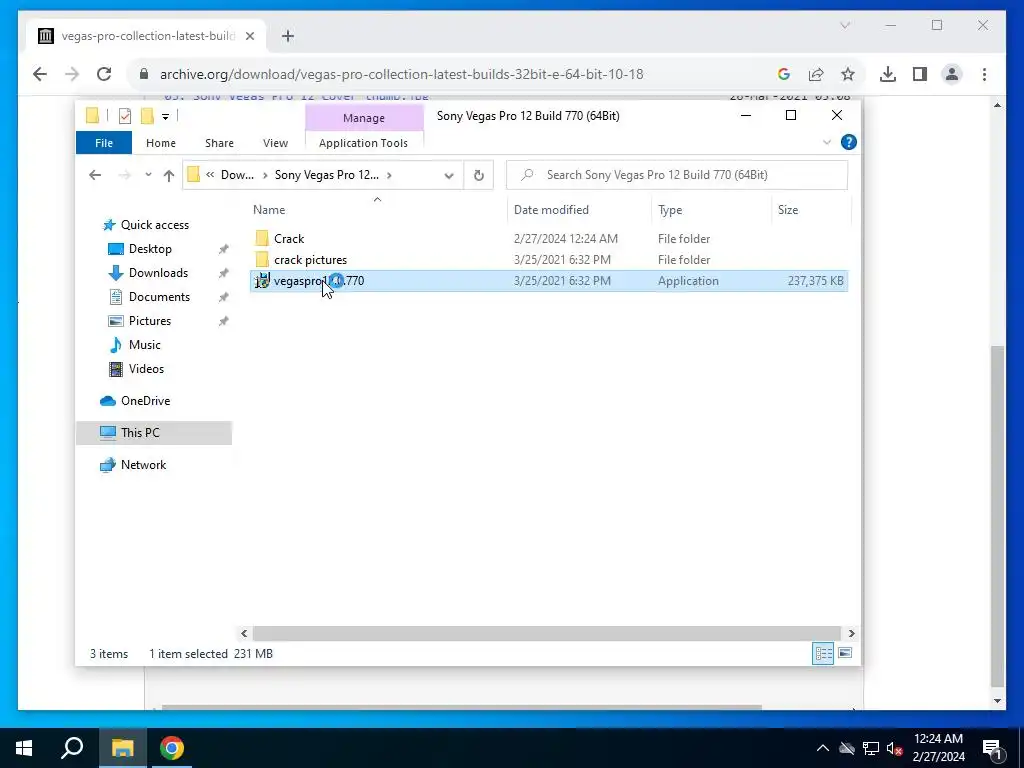Open Windows taskbar search
This screenshot has width=1024, height=768.
click(72, 748)
